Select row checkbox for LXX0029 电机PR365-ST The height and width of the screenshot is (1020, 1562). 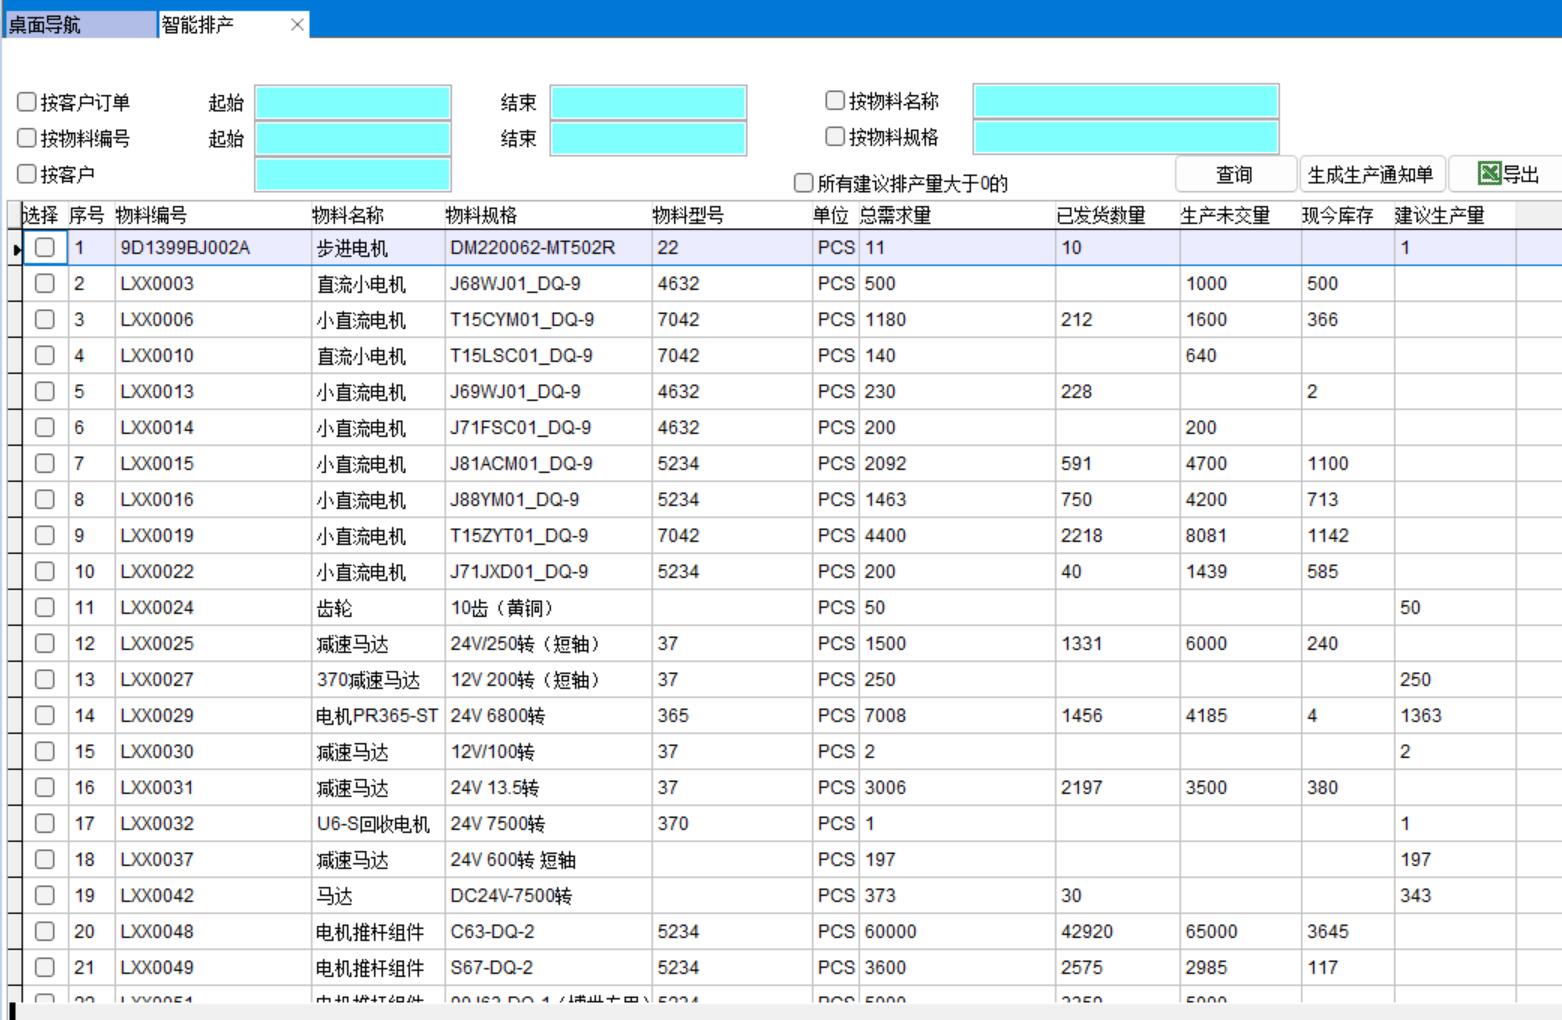click(x=44, y=716)
